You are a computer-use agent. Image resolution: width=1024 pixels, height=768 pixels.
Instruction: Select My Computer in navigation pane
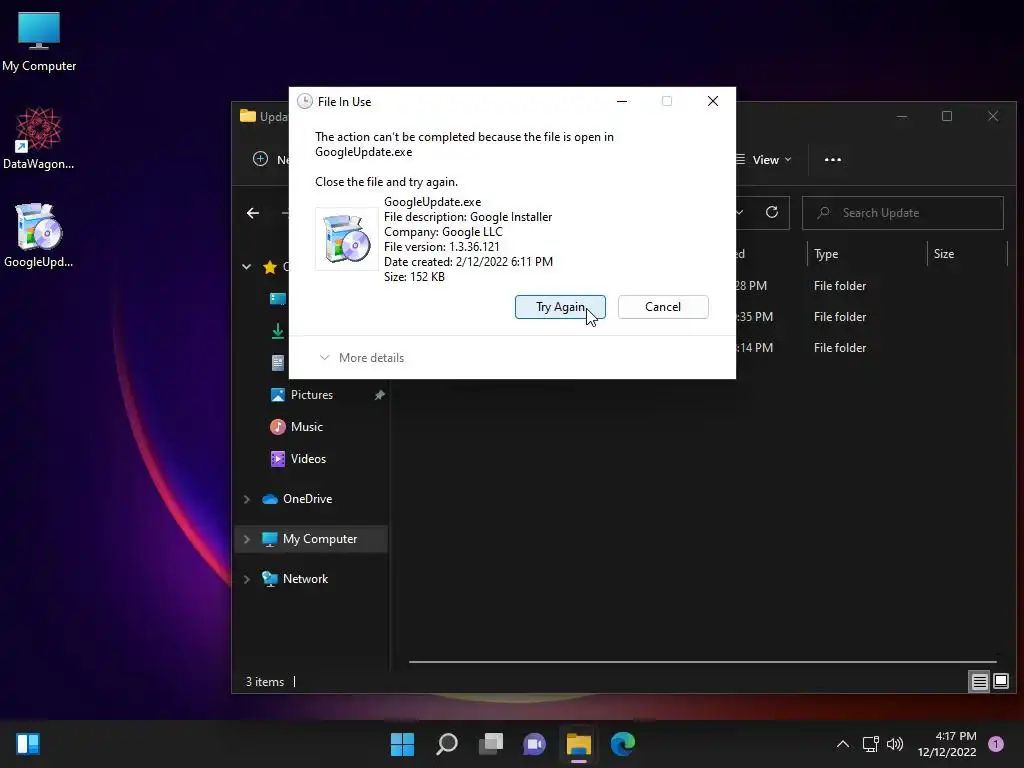tap(311, 539)
